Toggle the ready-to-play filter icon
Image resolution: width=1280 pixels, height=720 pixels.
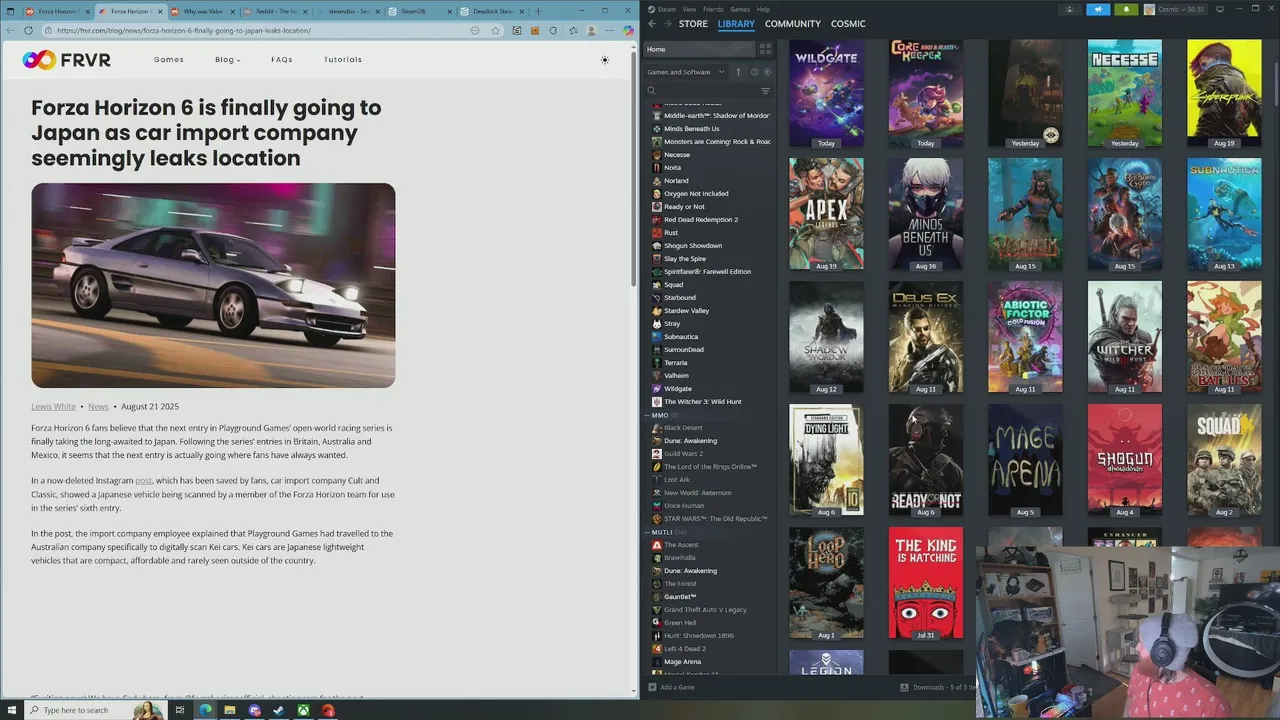(767, 72)
